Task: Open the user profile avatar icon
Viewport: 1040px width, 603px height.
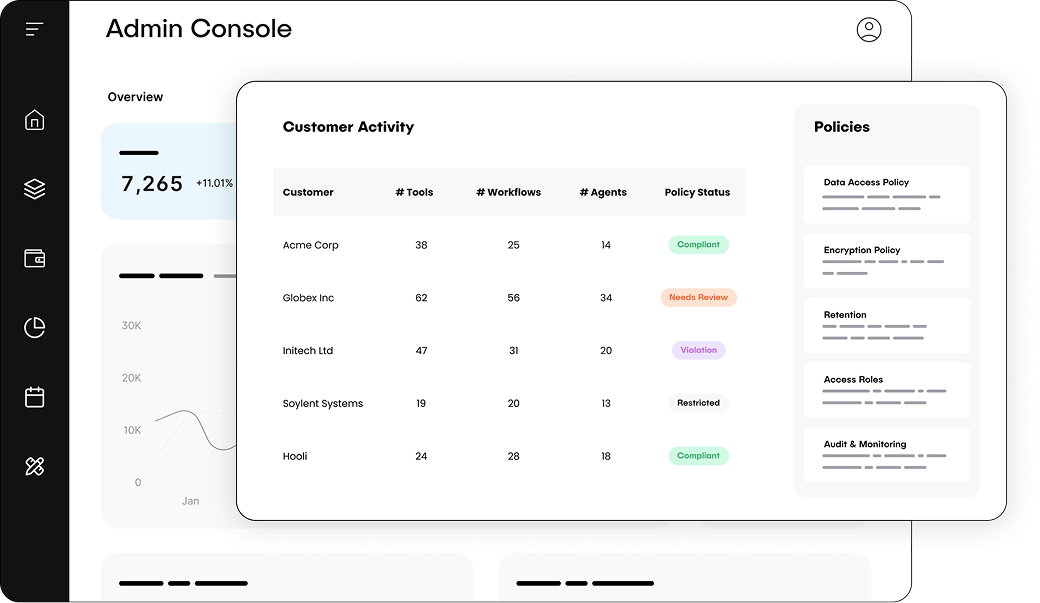Action: click(x=869, y=30)
